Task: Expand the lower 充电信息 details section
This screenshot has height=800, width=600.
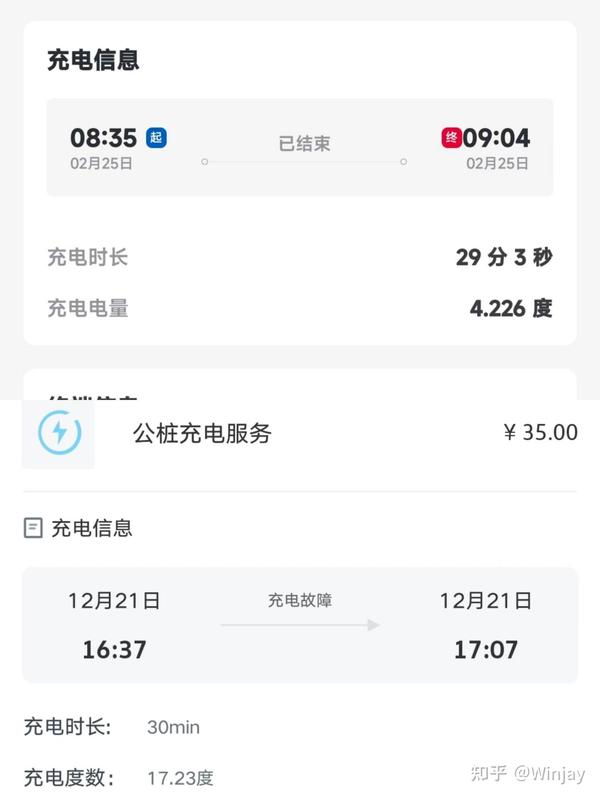Action: 90,527
